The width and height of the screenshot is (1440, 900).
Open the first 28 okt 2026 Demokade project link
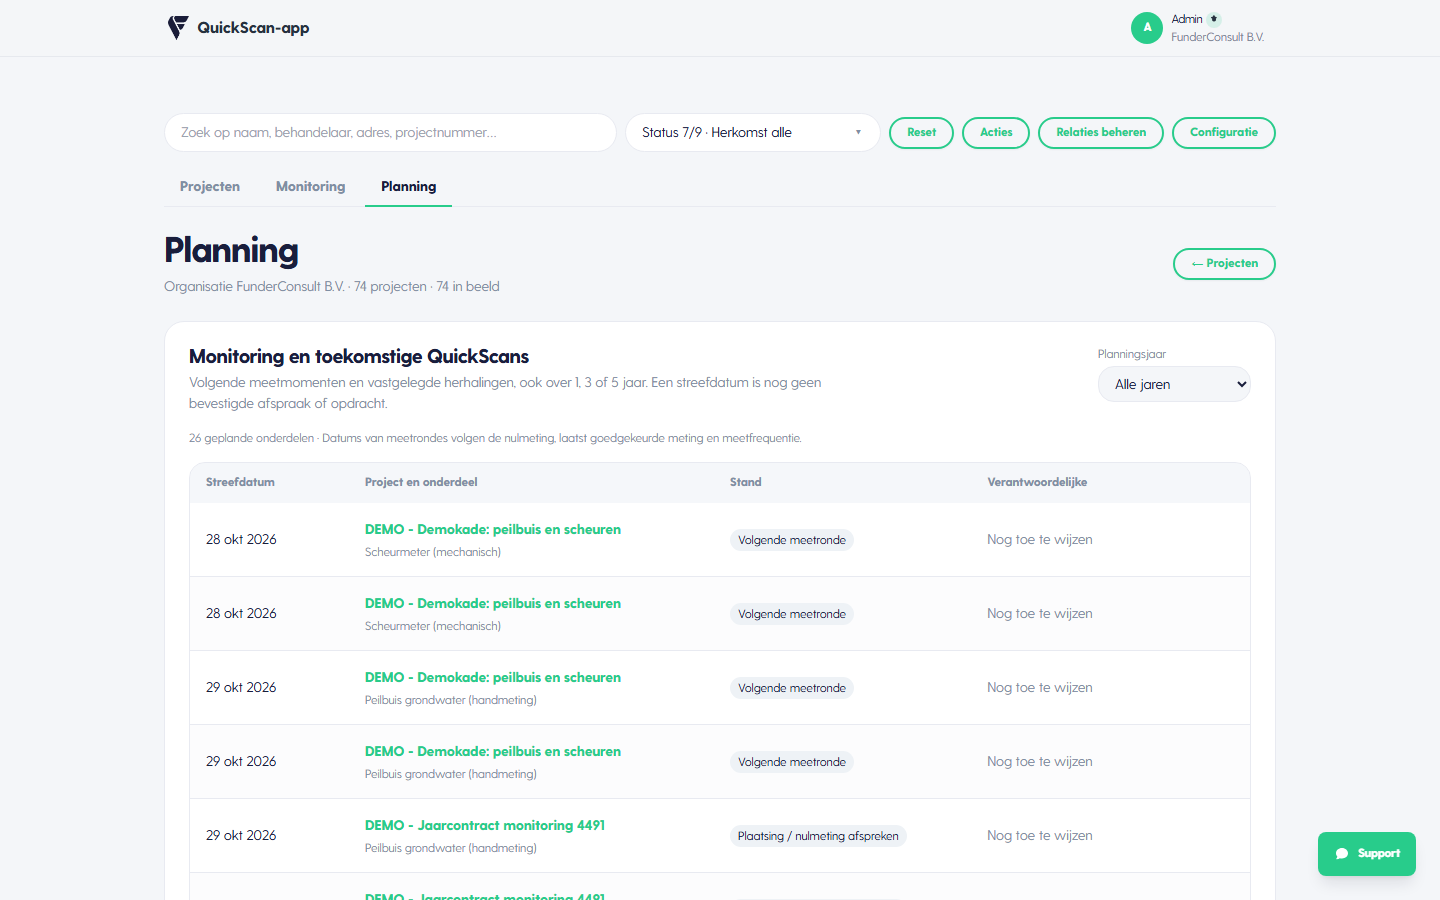[493, 530]
